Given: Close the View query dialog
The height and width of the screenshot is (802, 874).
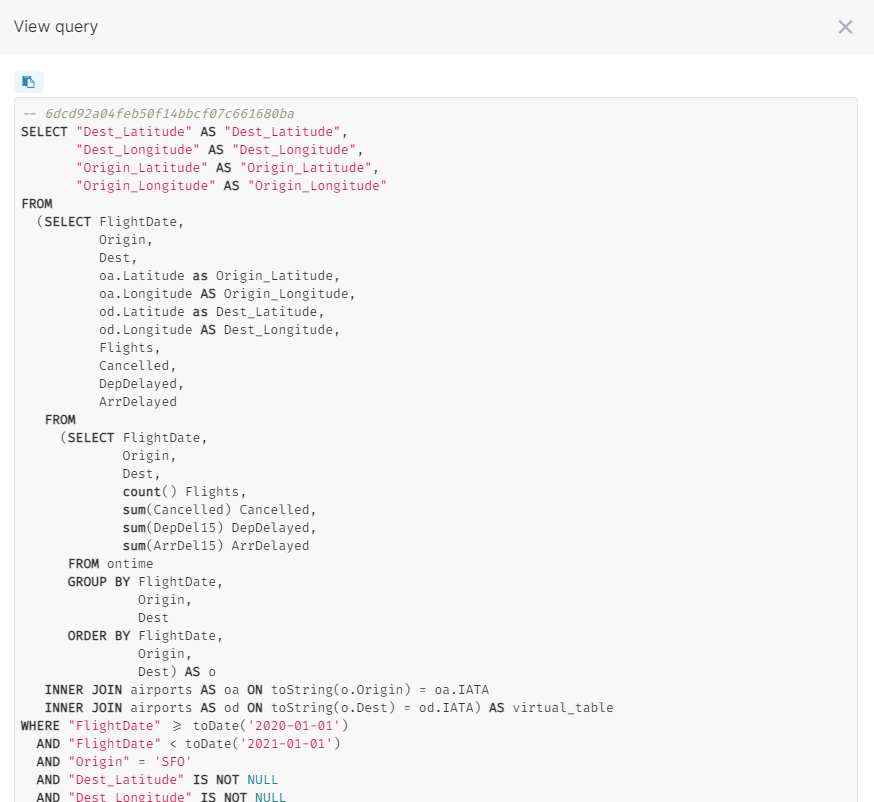Looking at the screenshot, I should 845,27.
